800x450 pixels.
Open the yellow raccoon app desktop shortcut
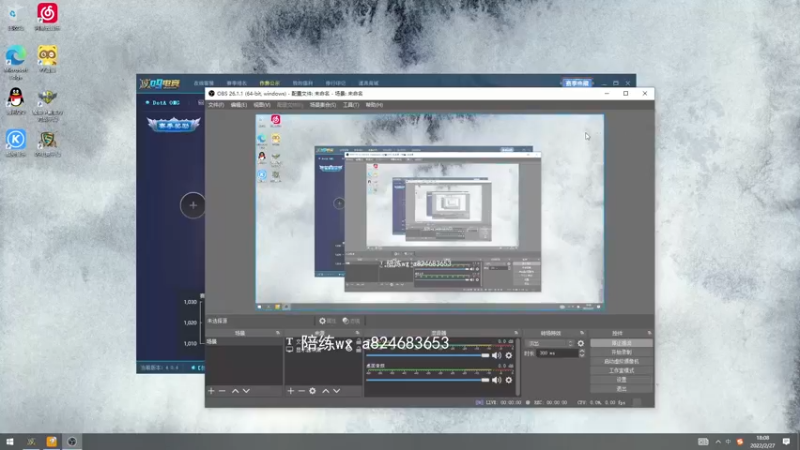47,59
